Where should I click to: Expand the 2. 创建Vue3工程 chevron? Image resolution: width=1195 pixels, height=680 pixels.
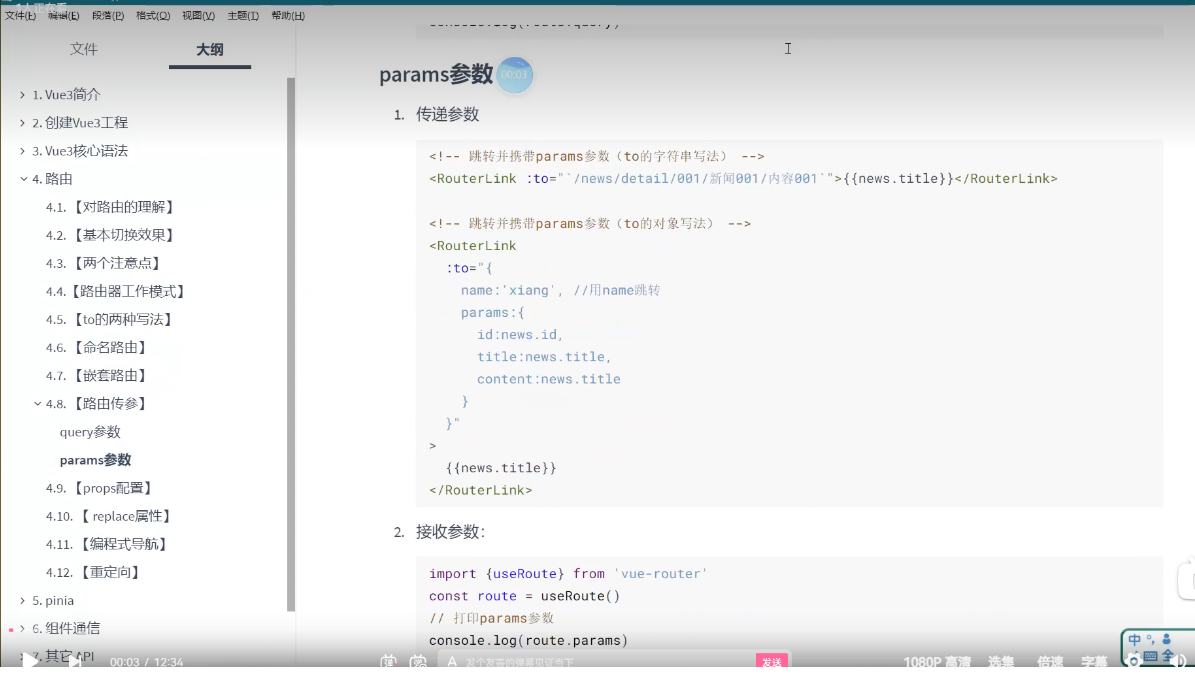tap(22, 123)
